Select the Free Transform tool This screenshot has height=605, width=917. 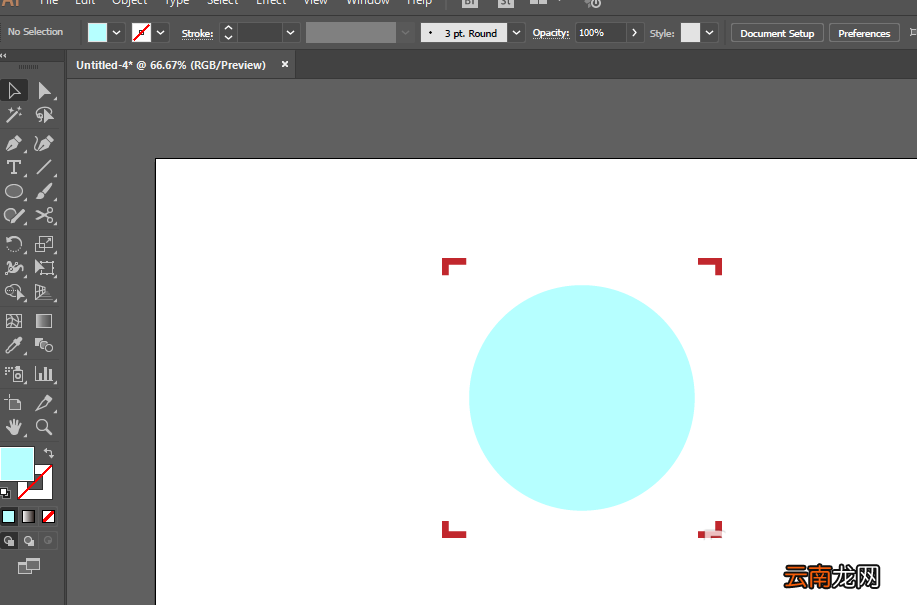click(x=44, y=268)
